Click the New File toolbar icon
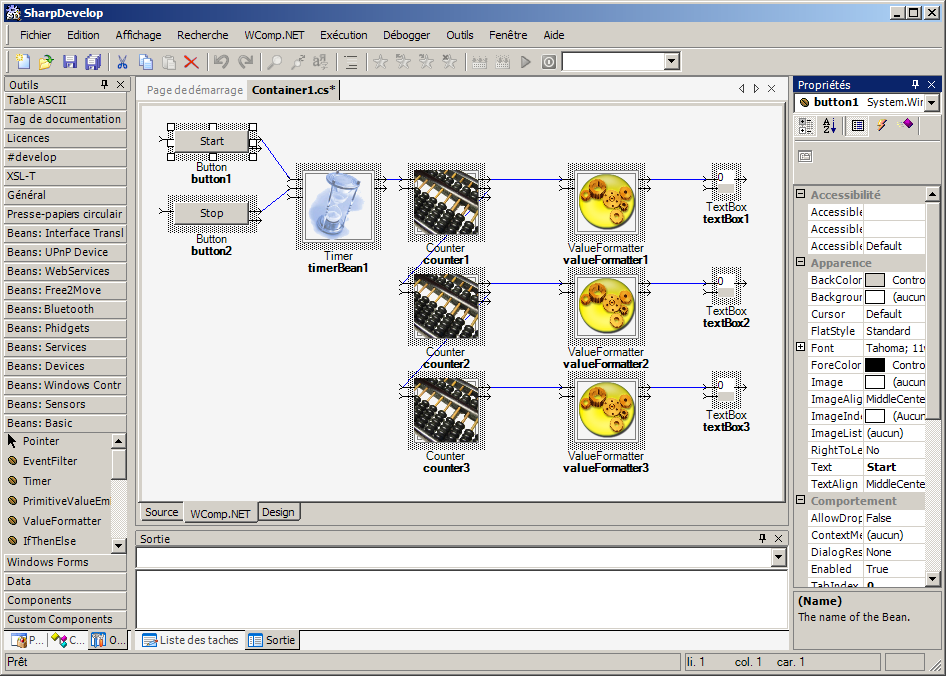The width and height of the screenshot is (946, 676). [23, 62]
